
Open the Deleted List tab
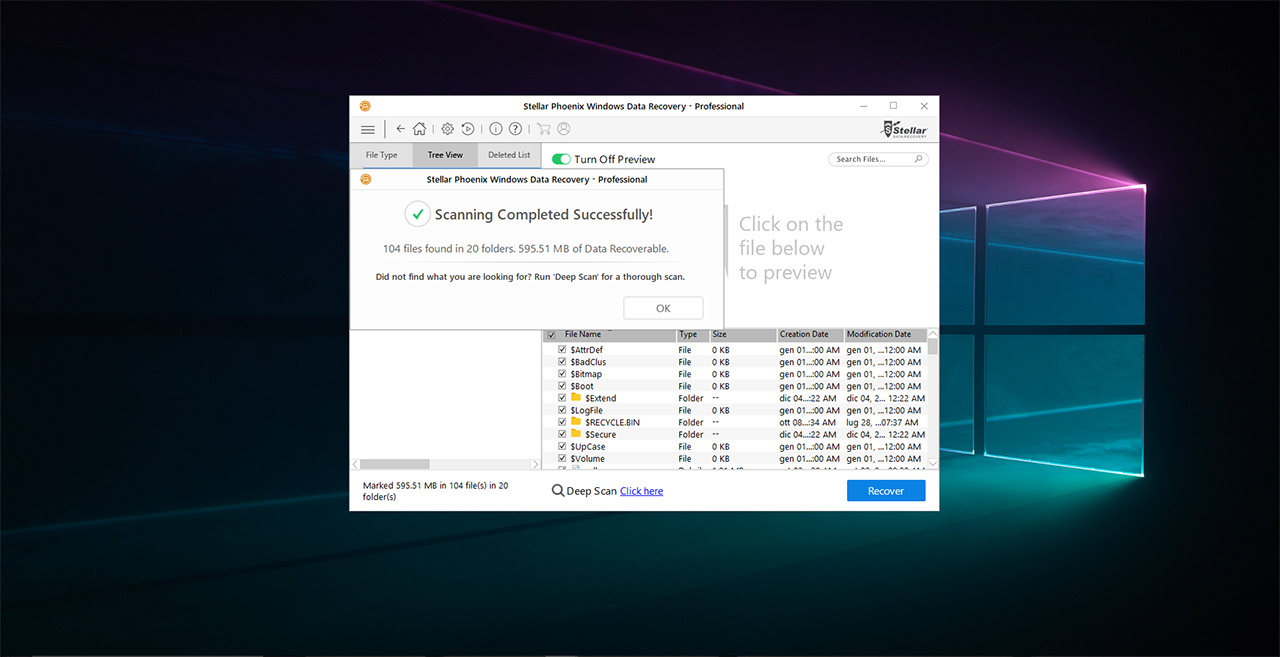(x=509, y=155)
